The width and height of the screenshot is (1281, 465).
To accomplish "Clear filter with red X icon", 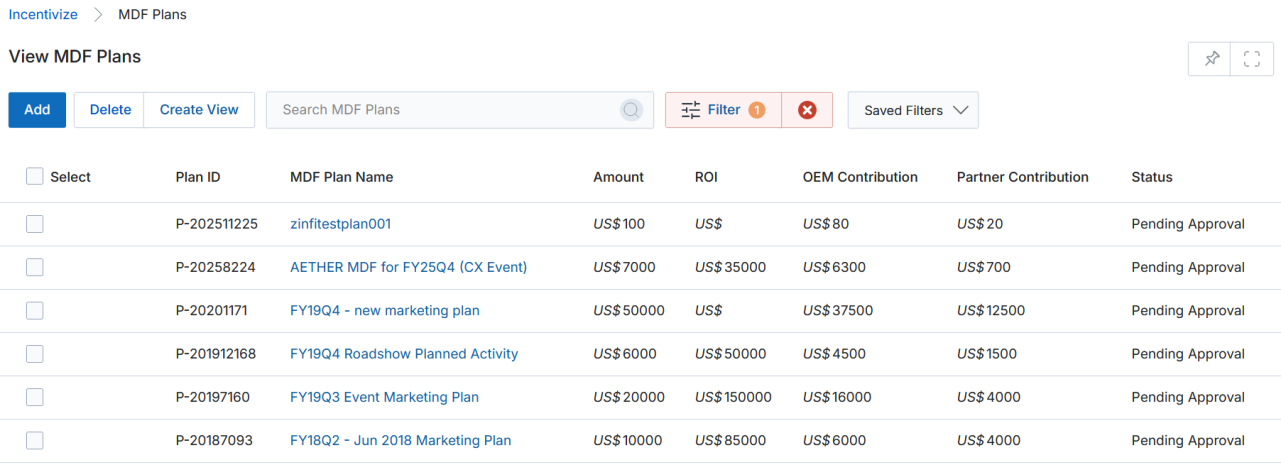I will tap(807, 110).
